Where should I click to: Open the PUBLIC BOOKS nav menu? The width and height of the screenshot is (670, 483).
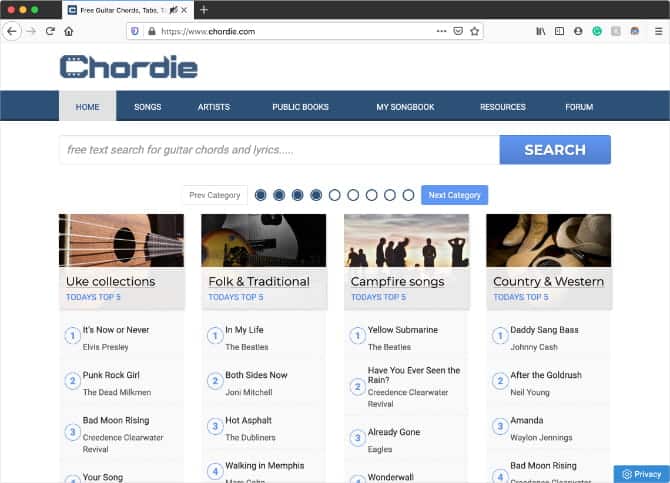[300, 107]
